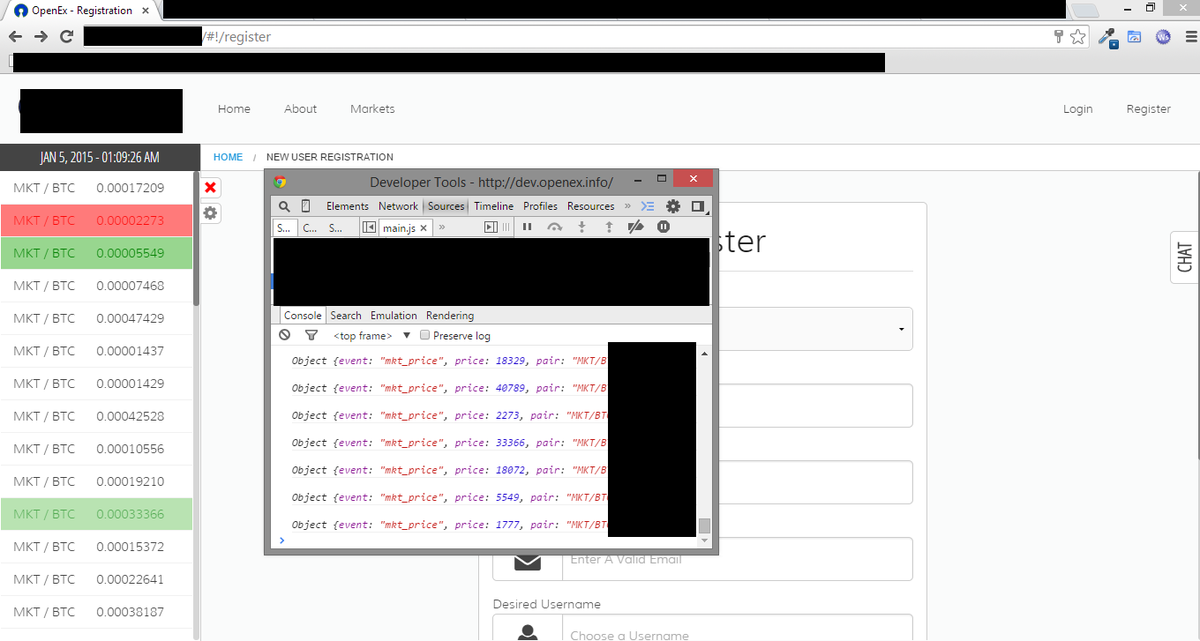1200x641 pixels.
Task: Click the Register nav link
Action: tap(1148, 109)
